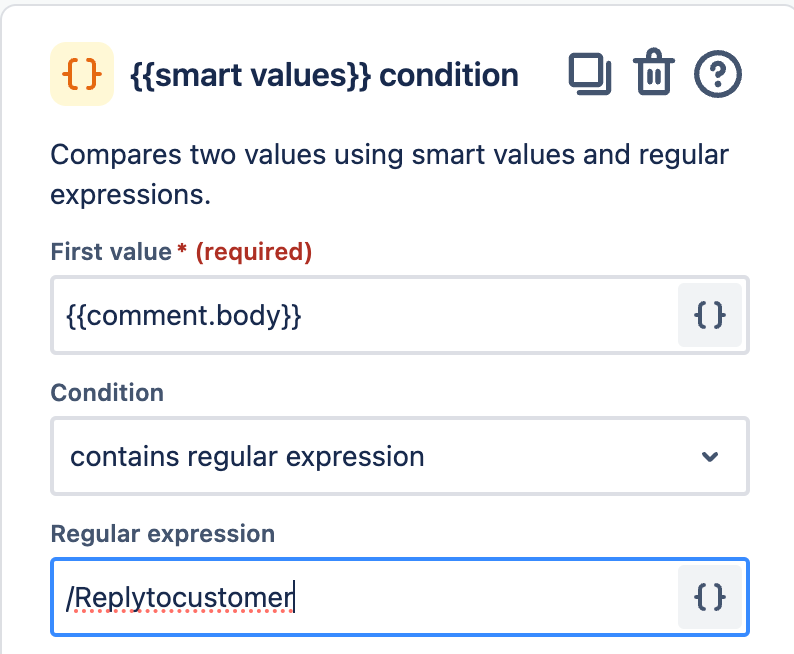794x654 pixels.
Task: Click the word 'expressions.' in the description
Action: coord(131,196)
